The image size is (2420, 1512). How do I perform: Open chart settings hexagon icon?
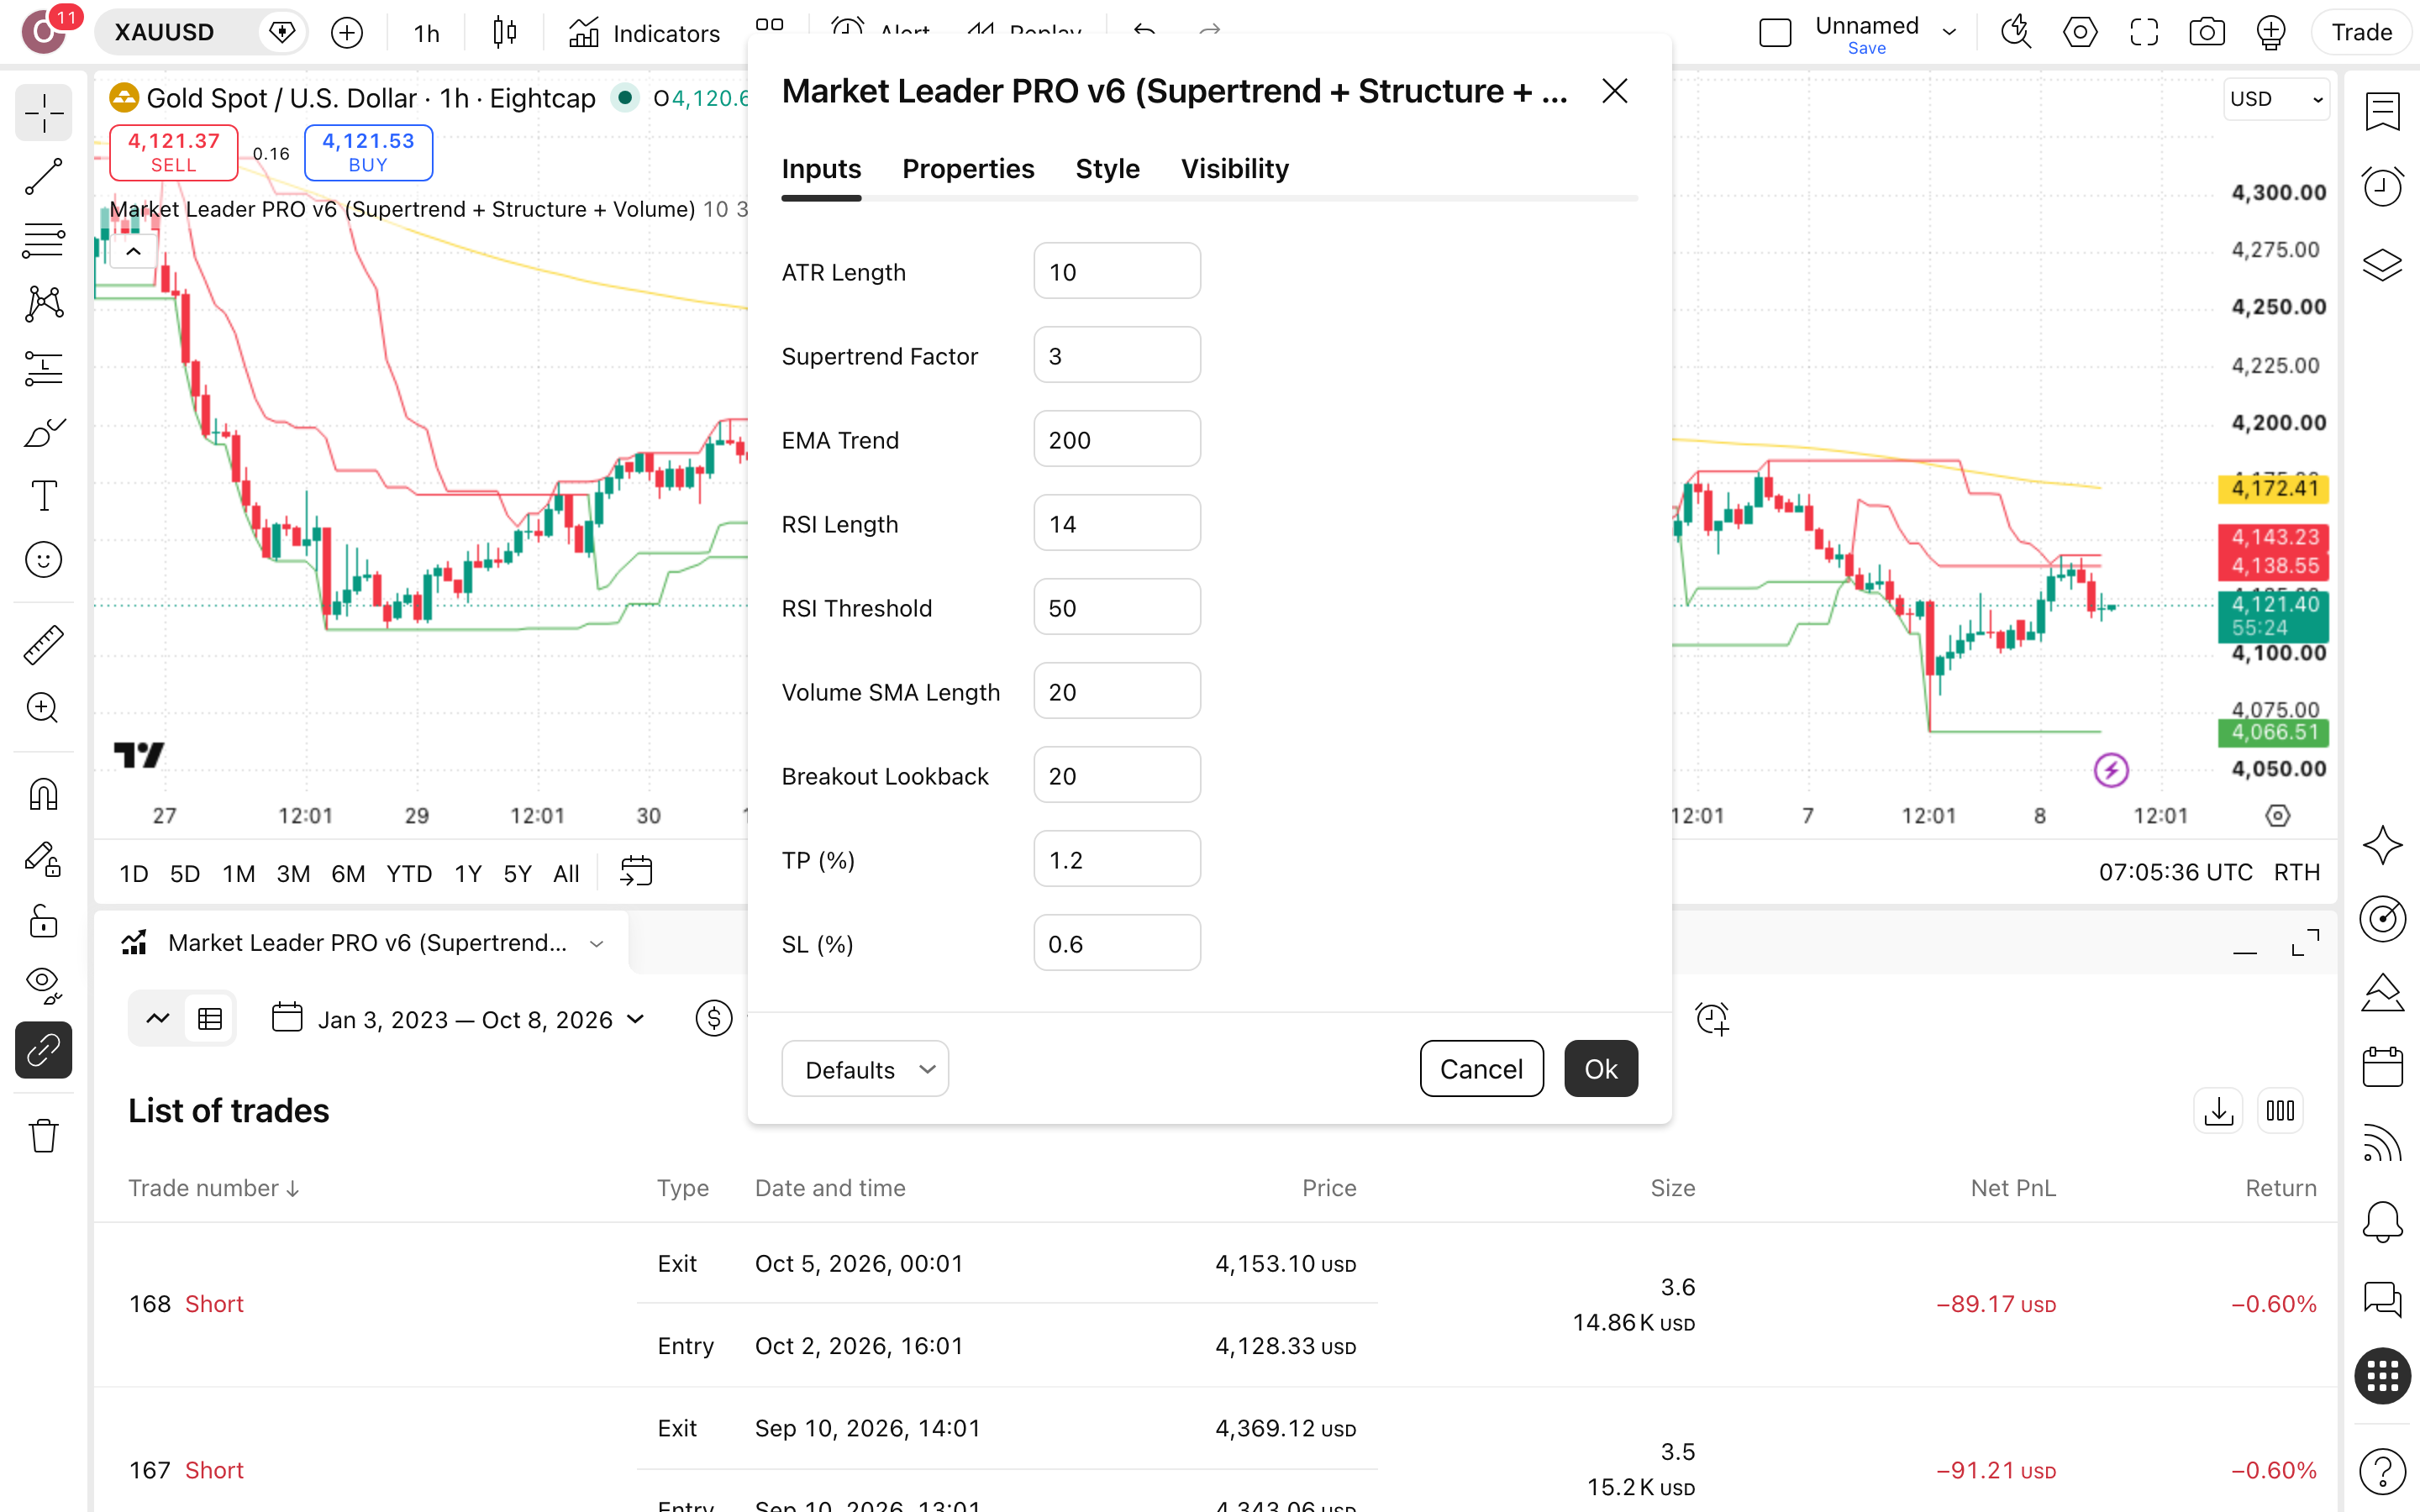tap(2079, 32)
